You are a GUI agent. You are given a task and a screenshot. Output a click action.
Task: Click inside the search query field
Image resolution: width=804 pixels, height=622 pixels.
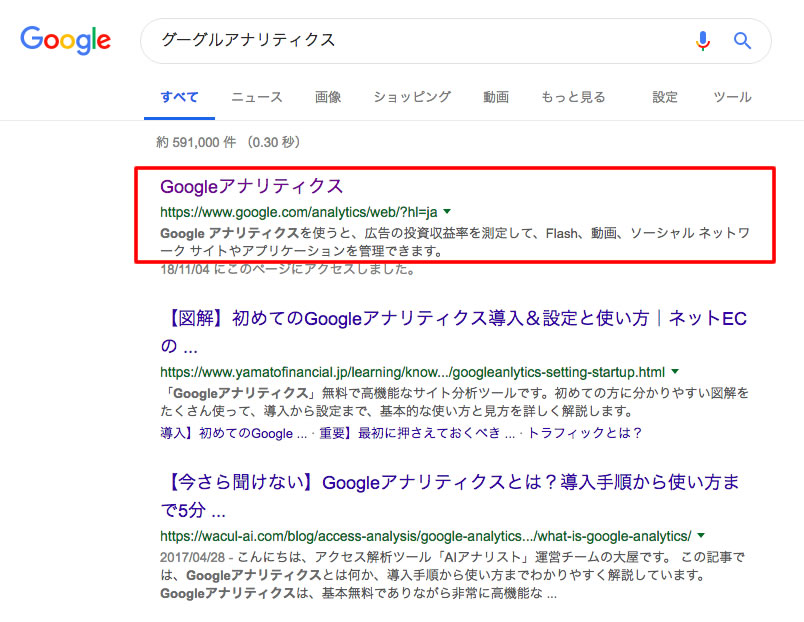click(x=400, y=41)
